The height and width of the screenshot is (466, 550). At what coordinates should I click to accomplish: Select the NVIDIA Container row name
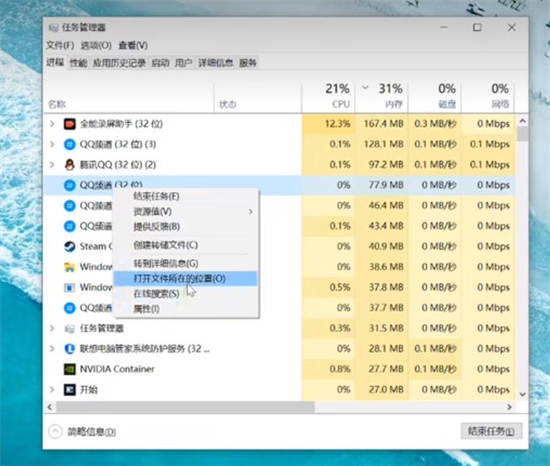(117, 369)
